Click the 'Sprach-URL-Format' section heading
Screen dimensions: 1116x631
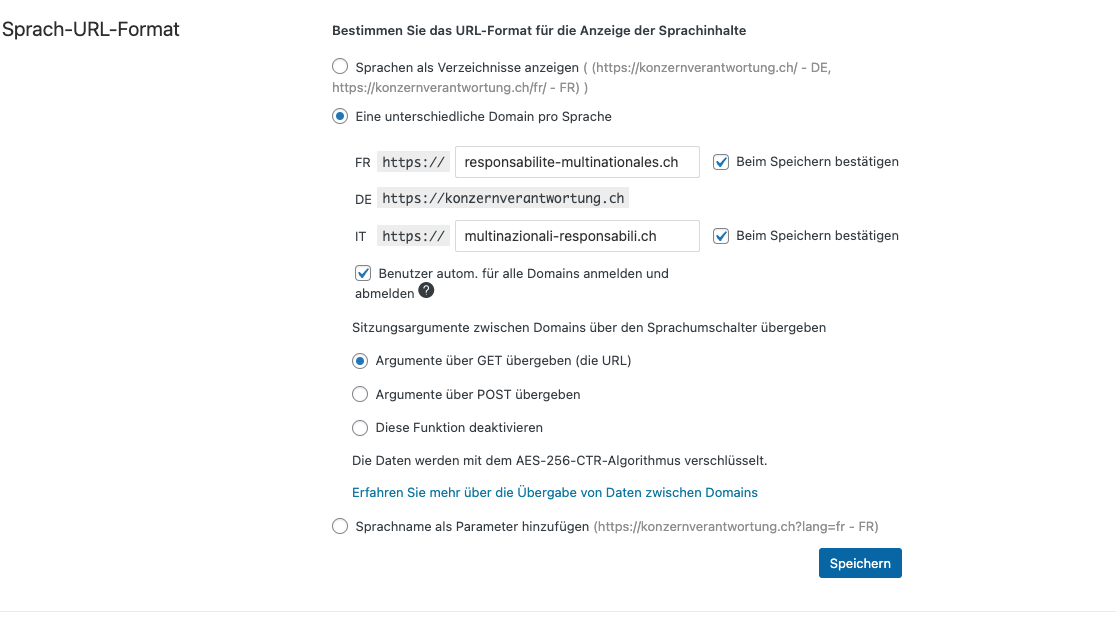91,30
